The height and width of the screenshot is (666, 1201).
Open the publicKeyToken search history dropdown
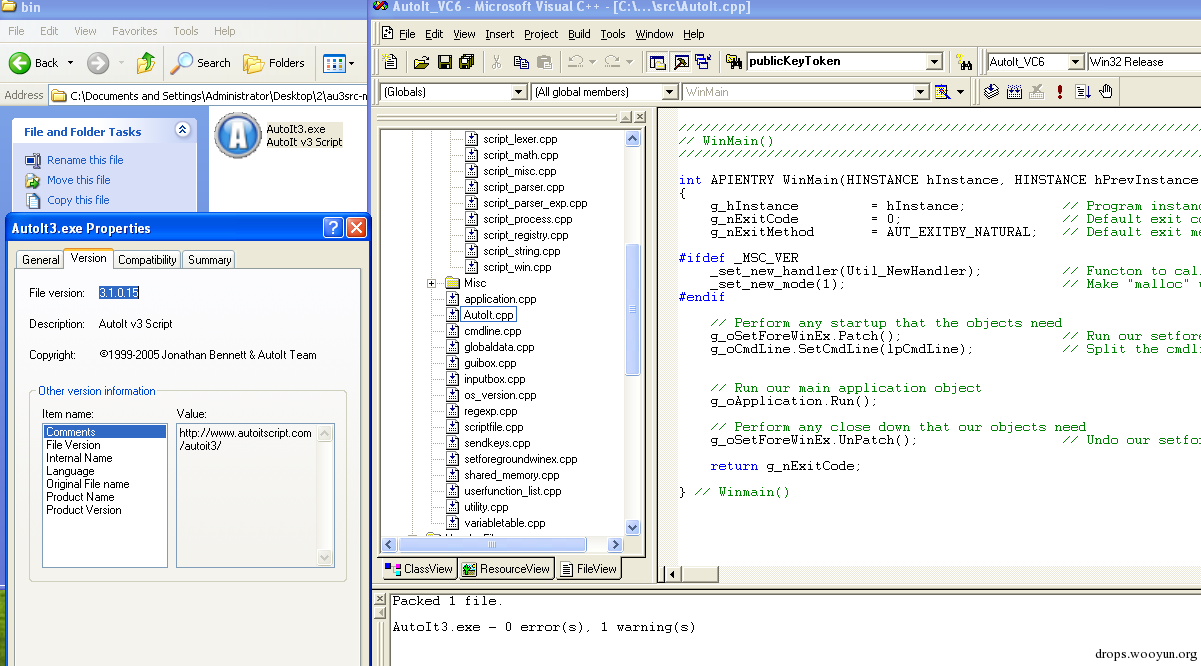pyautogui.click(x=932, y=61)
